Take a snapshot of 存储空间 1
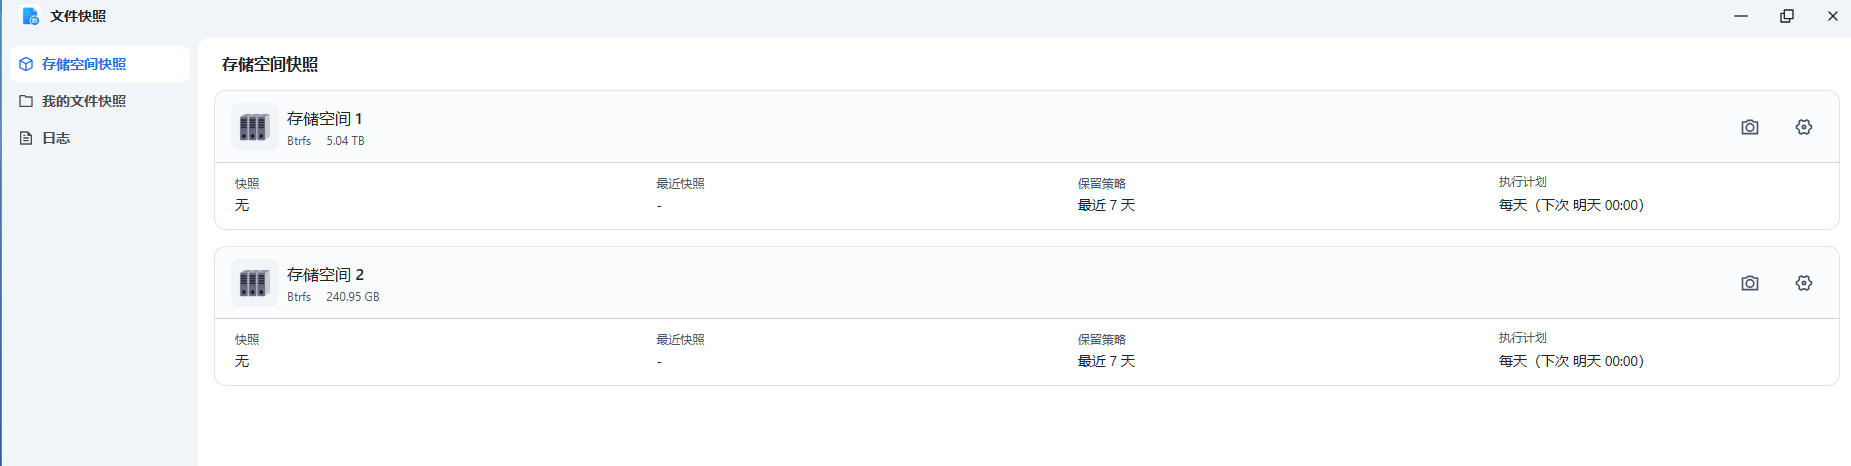The image size is (1851, 466). coord(1749,127)
